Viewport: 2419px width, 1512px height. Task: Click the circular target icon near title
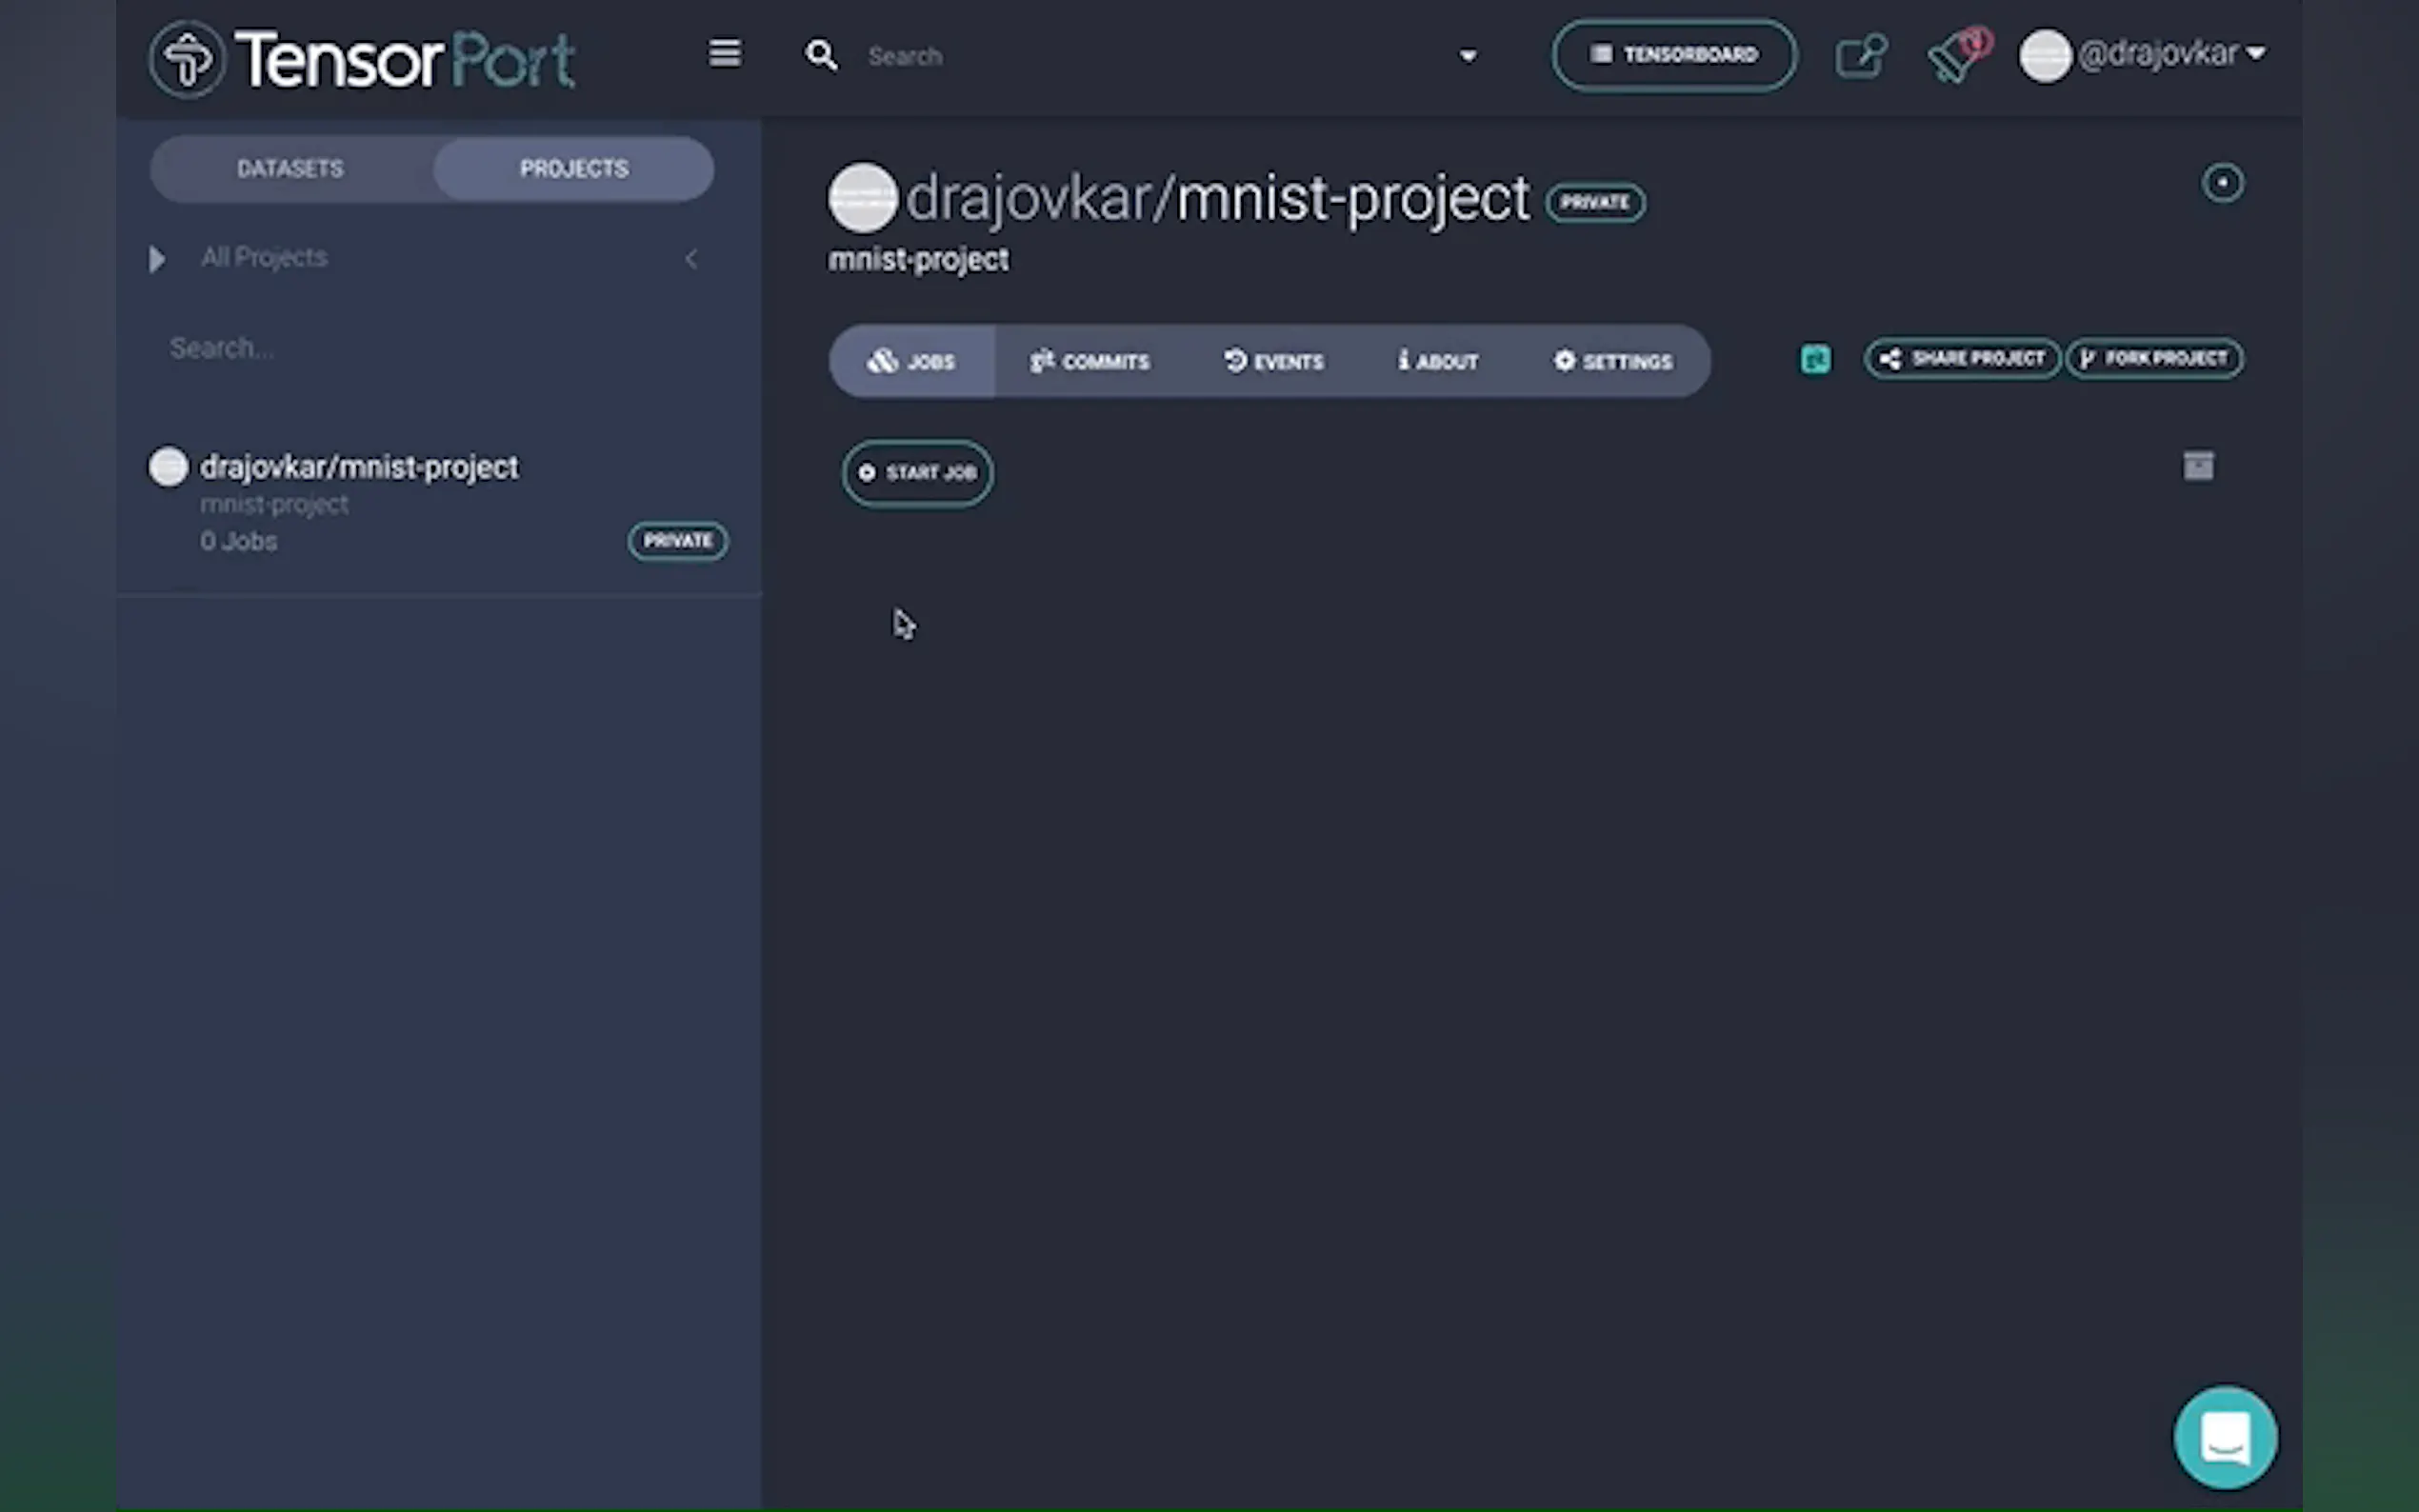tap(2222, 183)
